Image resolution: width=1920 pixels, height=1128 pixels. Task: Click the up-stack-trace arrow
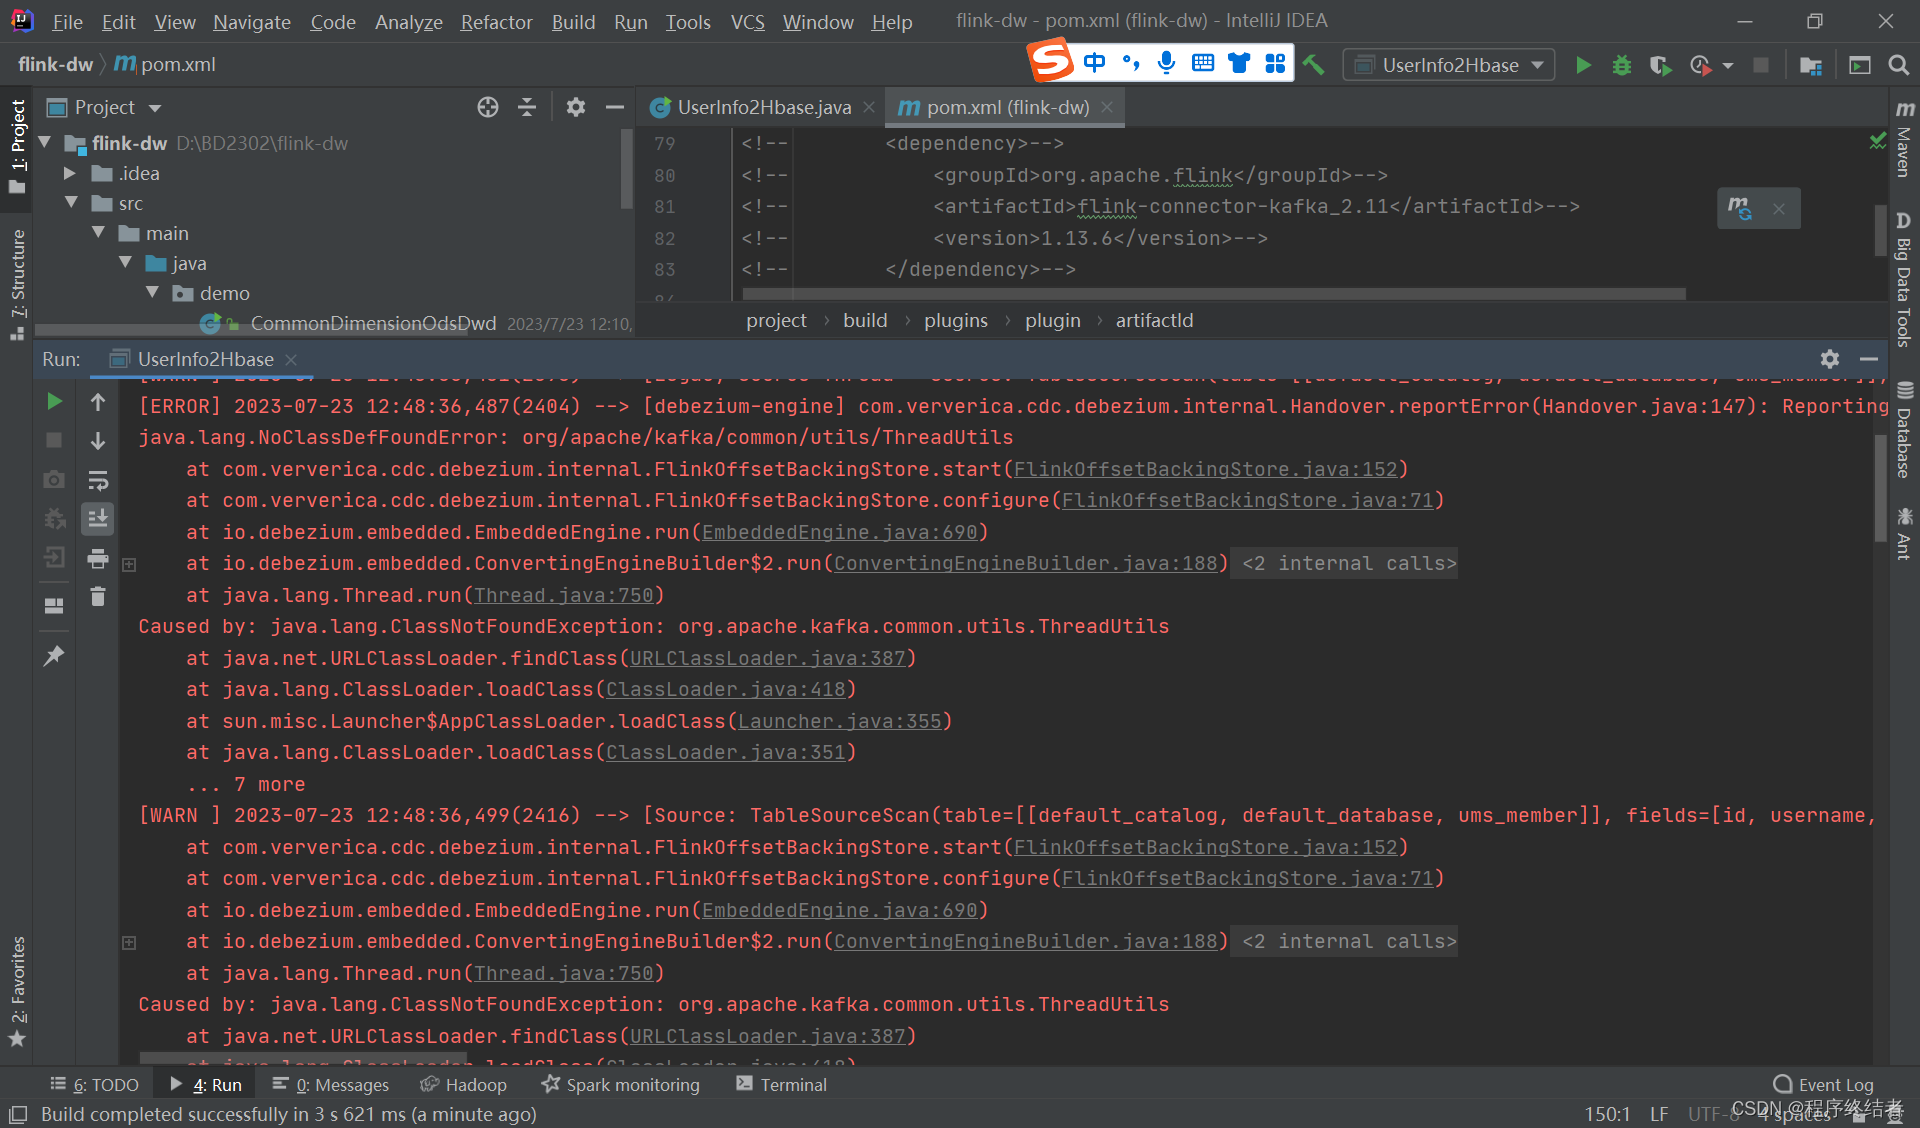98,401
